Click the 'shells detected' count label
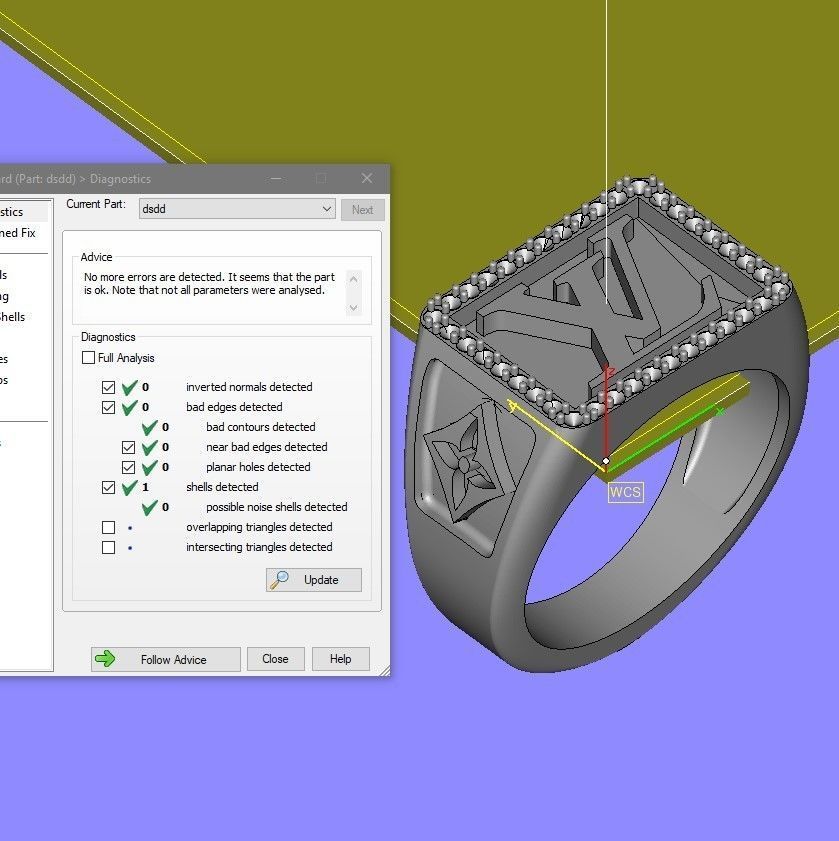The height and width of the screenshot is (841, 839). click(x=222, y=487)
